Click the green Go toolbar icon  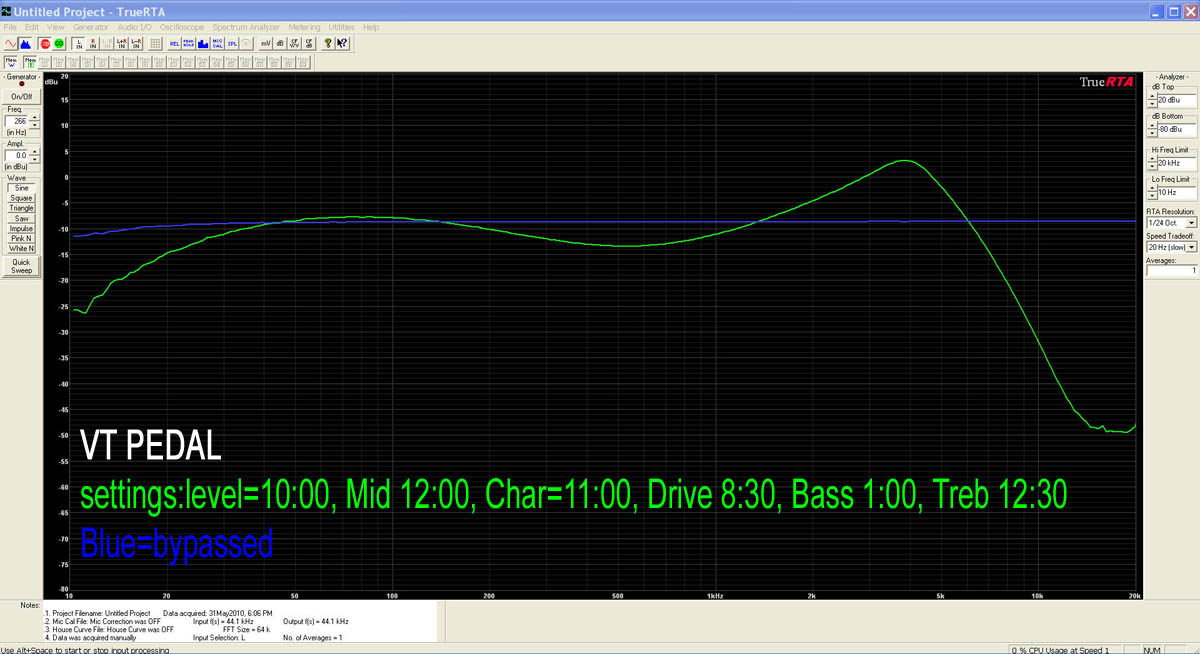point(59,43)
